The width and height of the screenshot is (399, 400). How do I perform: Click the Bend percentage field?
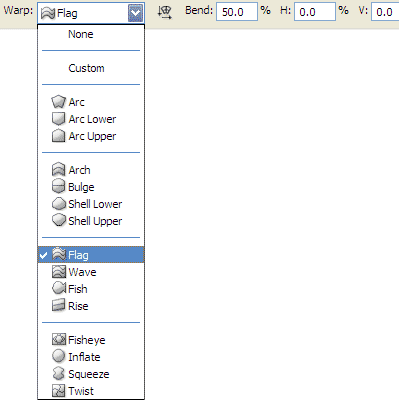pyautogui.click(x=237, y=12)
